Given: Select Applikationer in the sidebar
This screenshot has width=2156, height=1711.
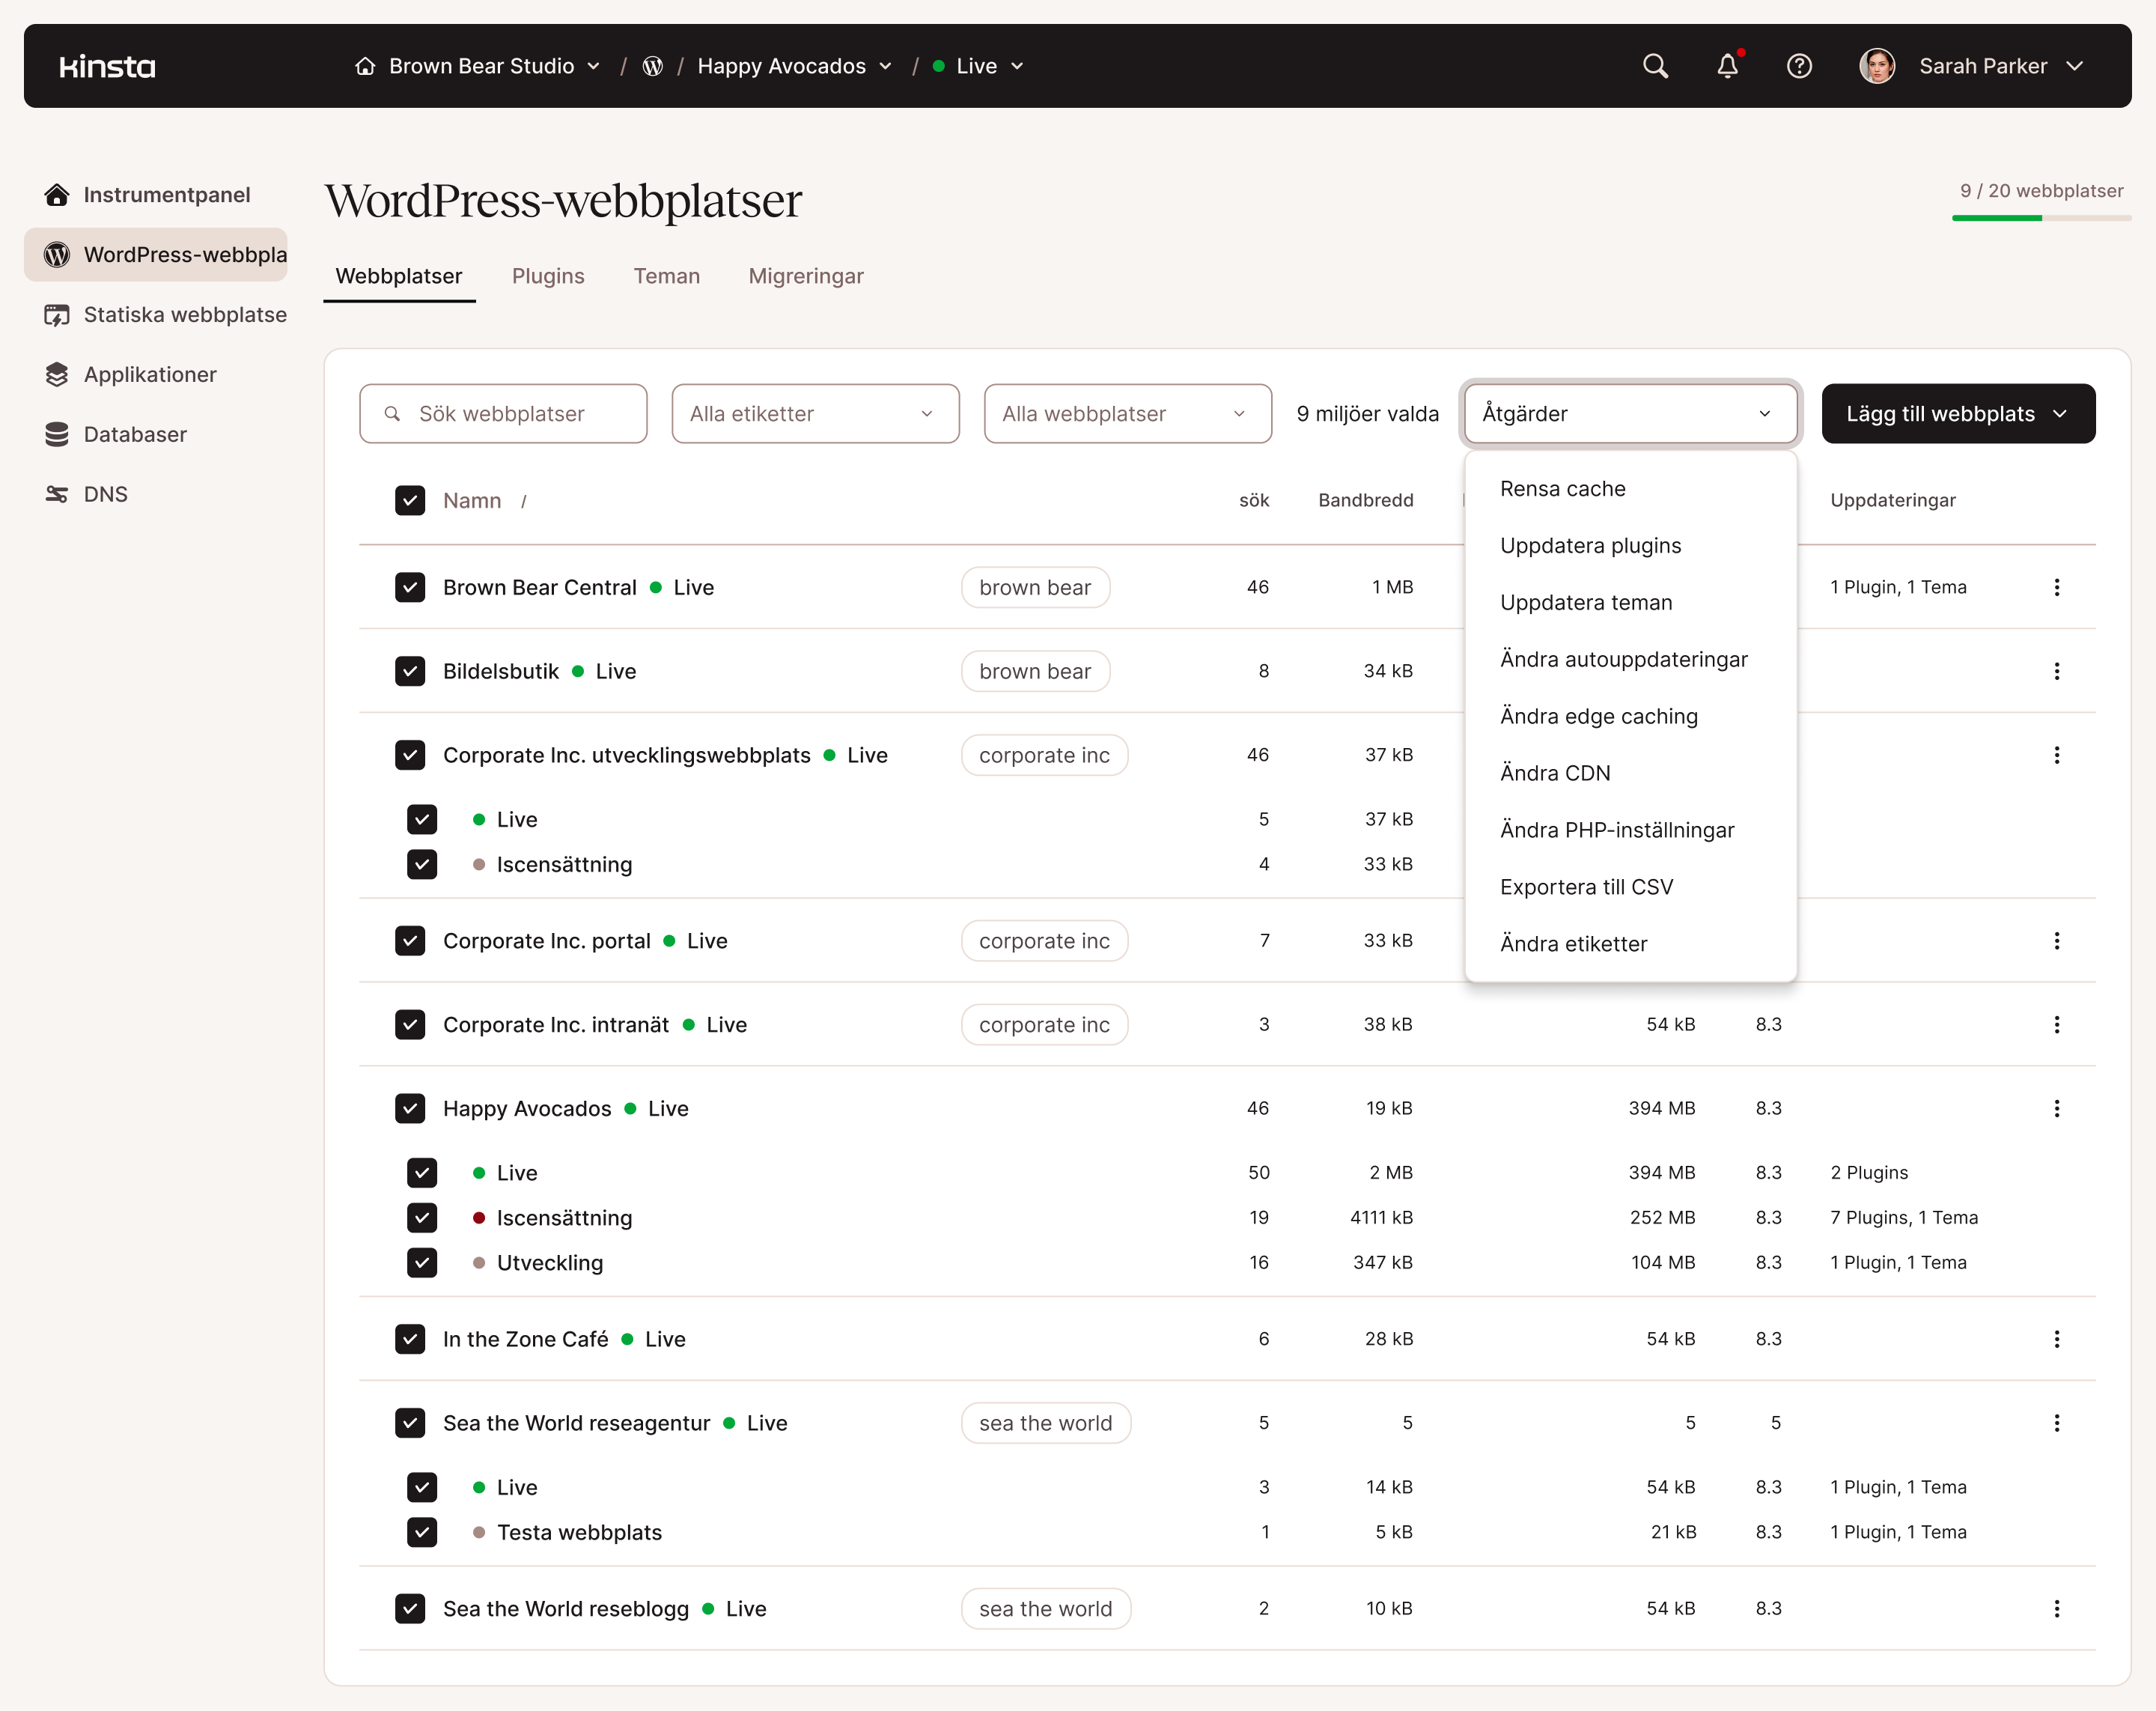Looking at the screenshot, I should pos(149,374).
